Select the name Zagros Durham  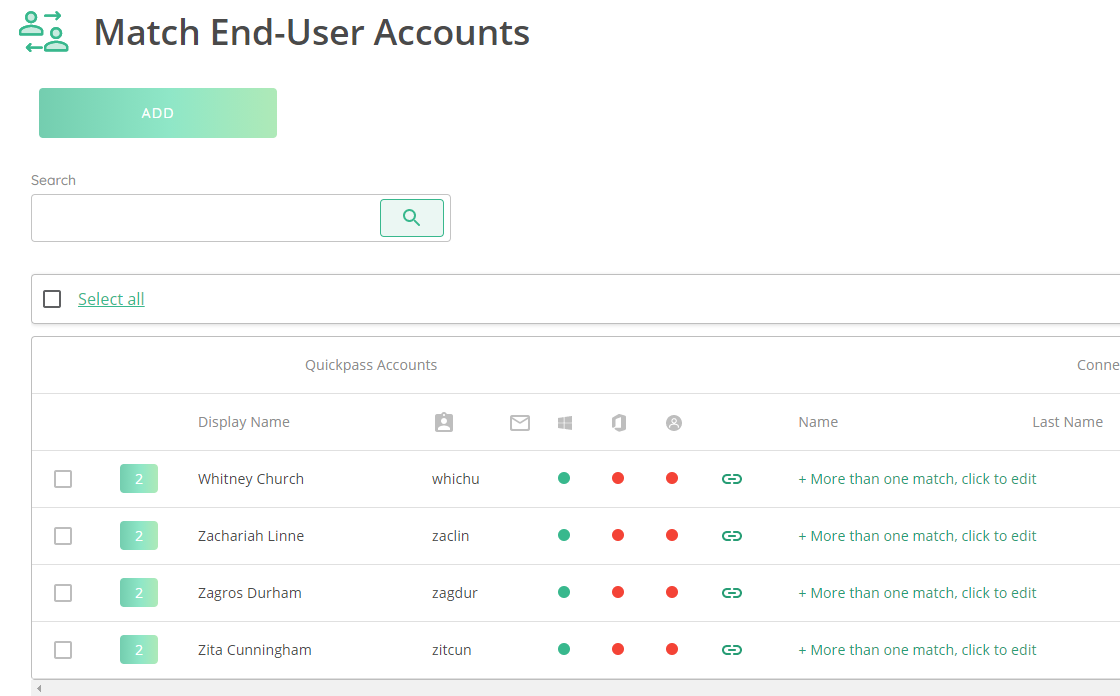249,593
